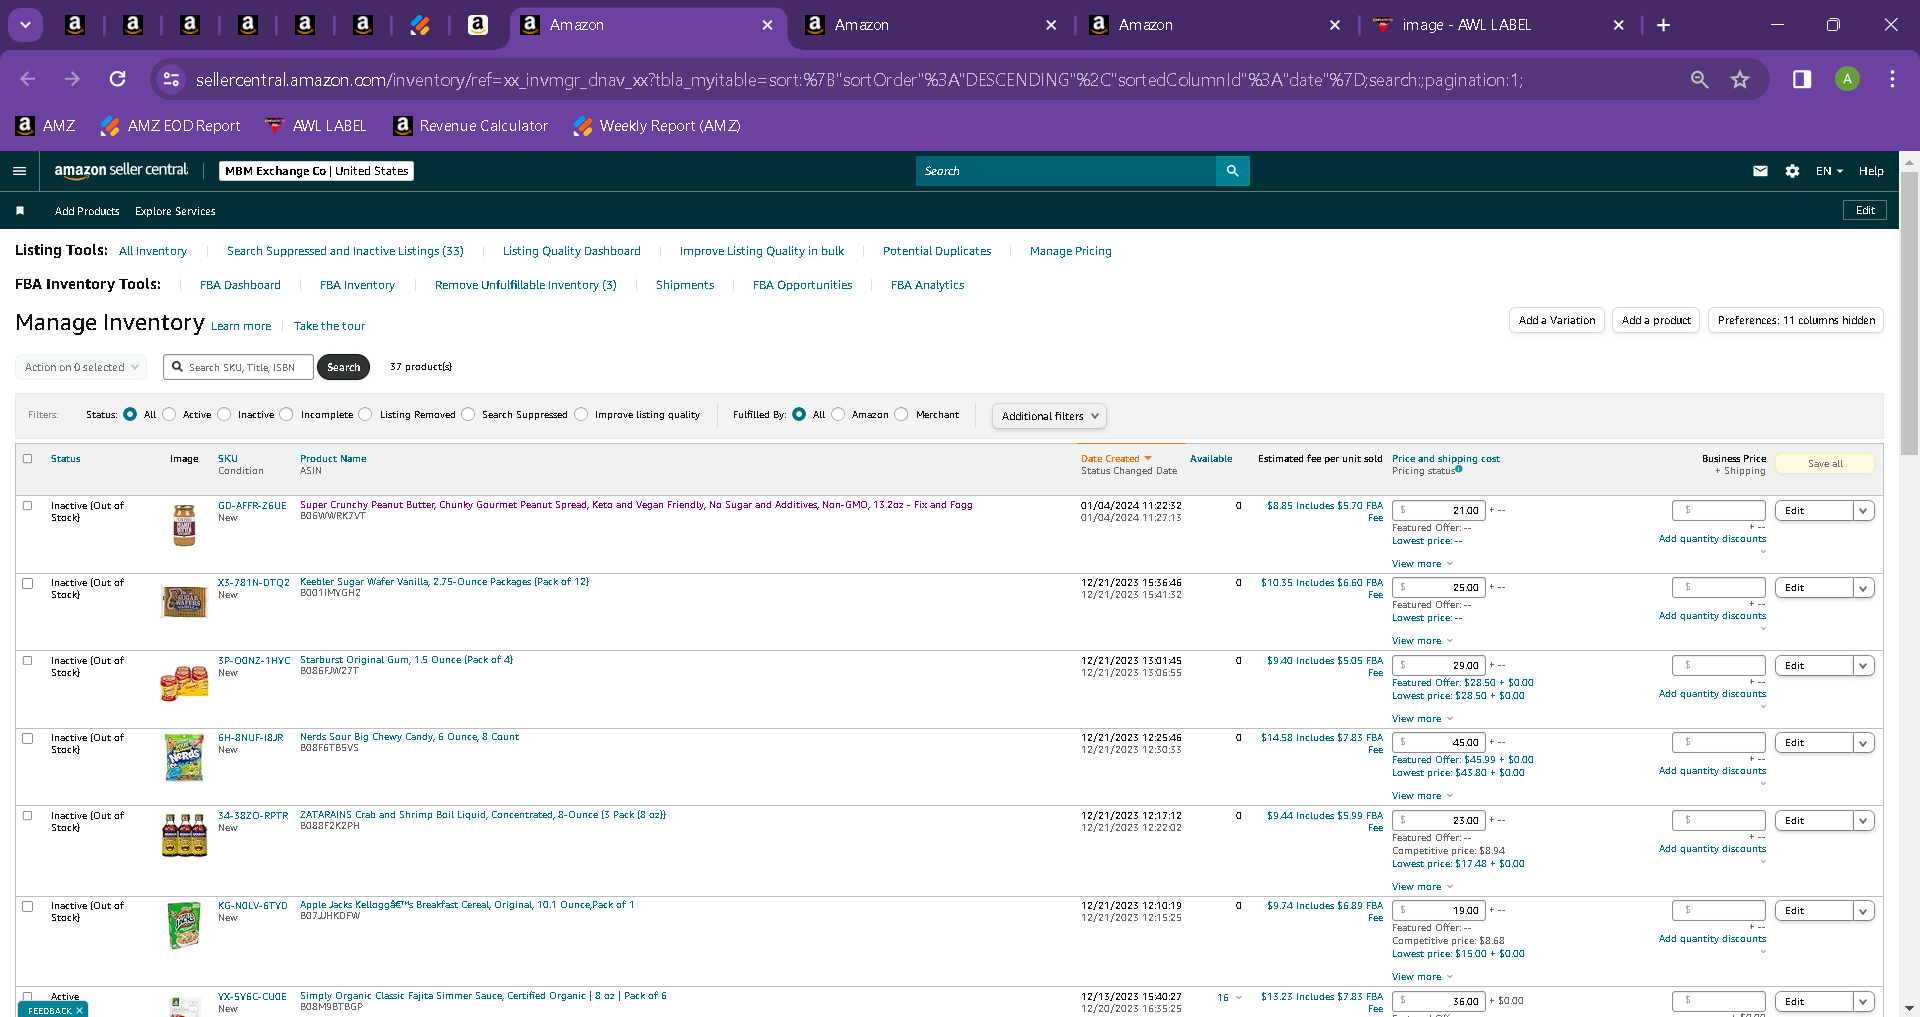
Task: Click the price field showing 21.00
Action: click(1439, 511)
